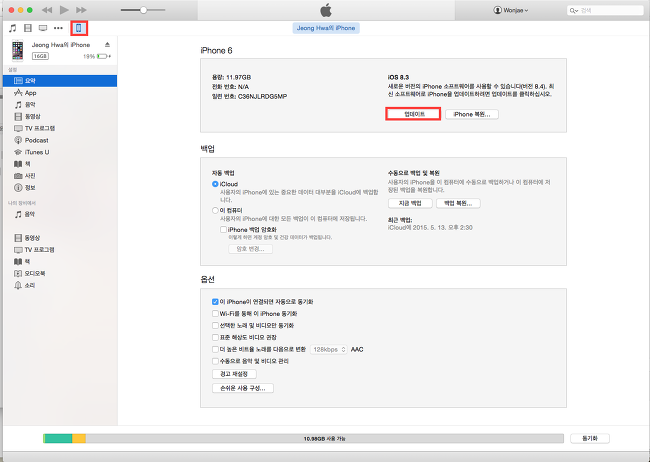Open the 128kbps bit rate dropdown
Screen dimensions: 650x462
(329, 350)
